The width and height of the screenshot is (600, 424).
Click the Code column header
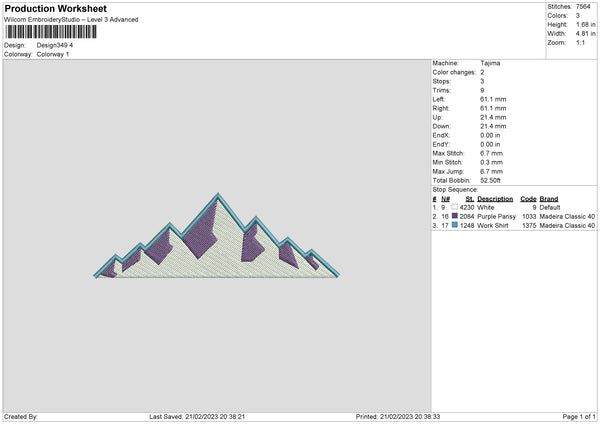(x=528, y=199)
